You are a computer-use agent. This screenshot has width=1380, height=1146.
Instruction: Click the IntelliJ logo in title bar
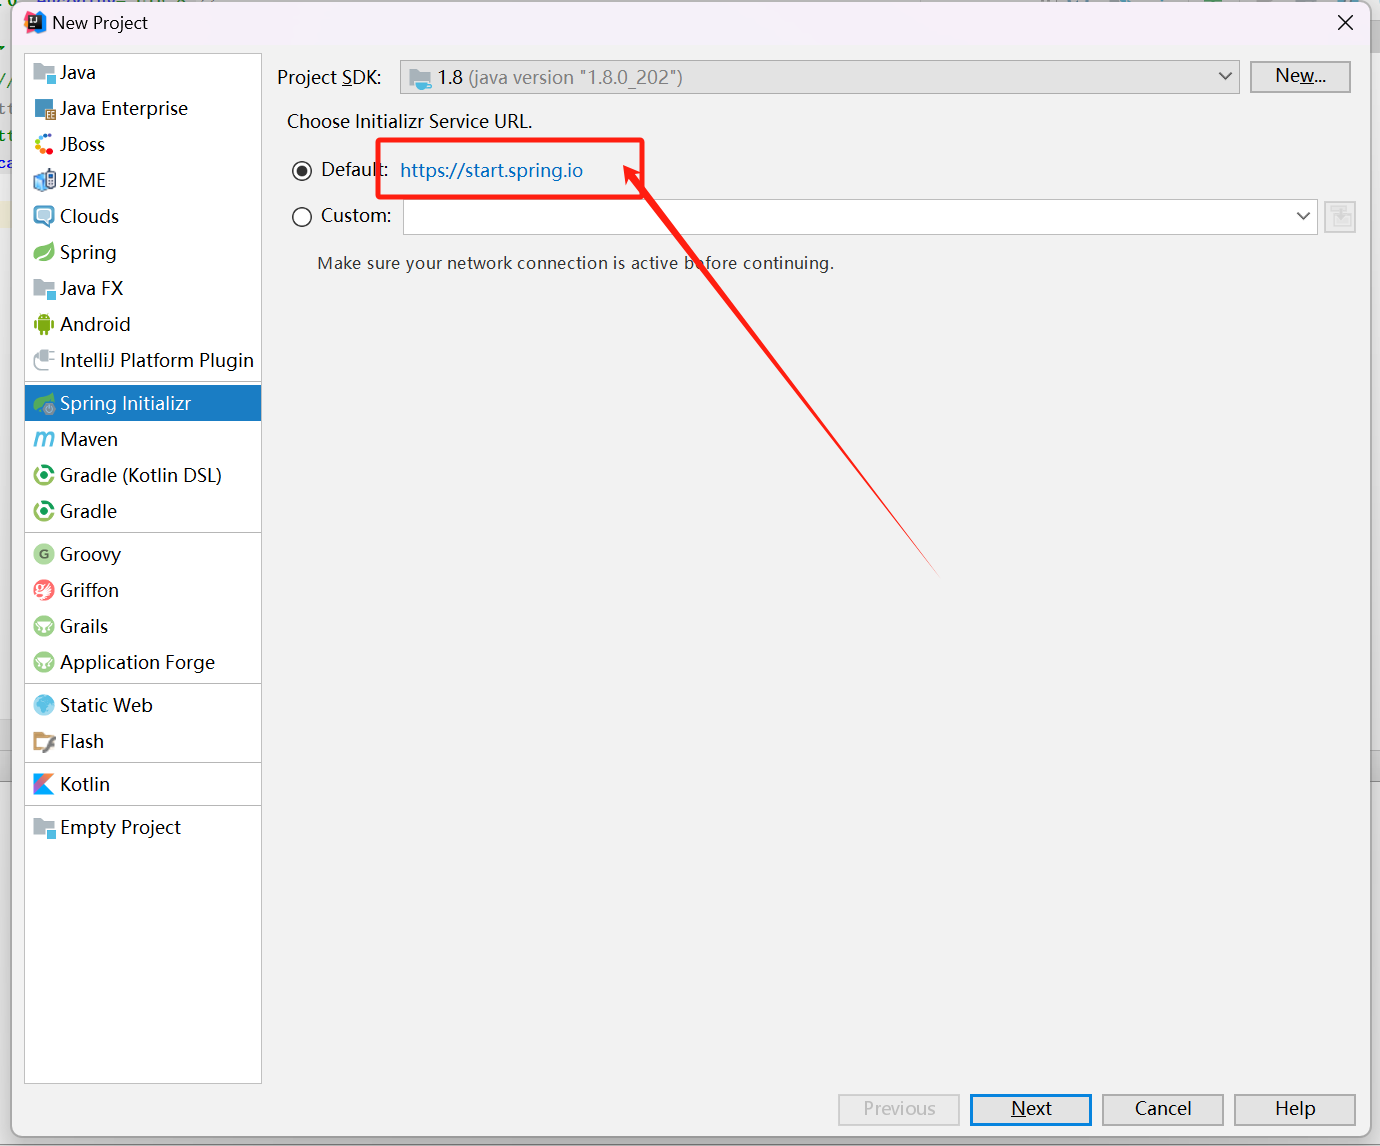35,22
